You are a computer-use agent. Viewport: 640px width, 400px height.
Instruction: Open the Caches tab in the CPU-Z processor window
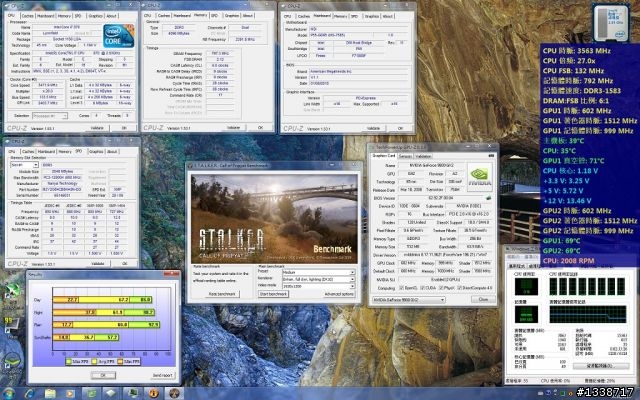[27, 16]
